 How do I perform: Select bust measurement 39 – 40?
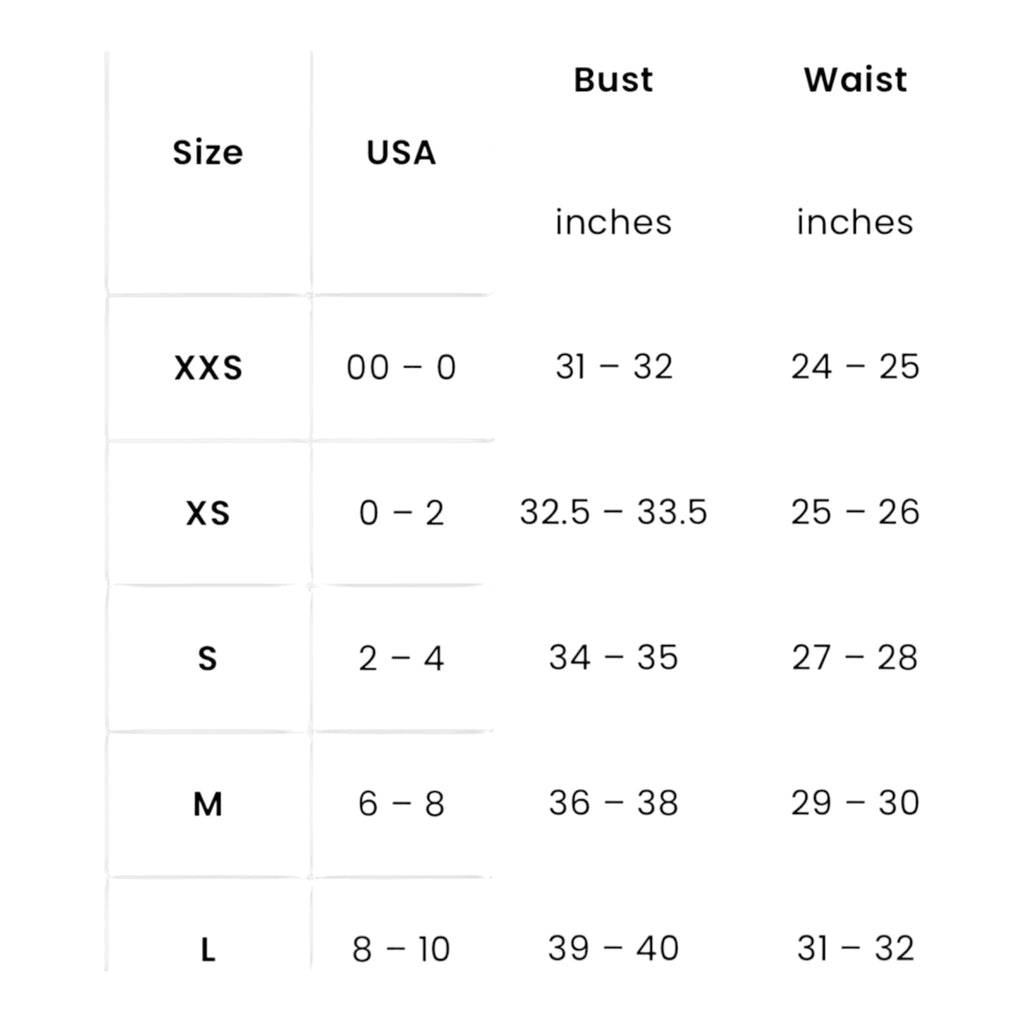(613, 948)
